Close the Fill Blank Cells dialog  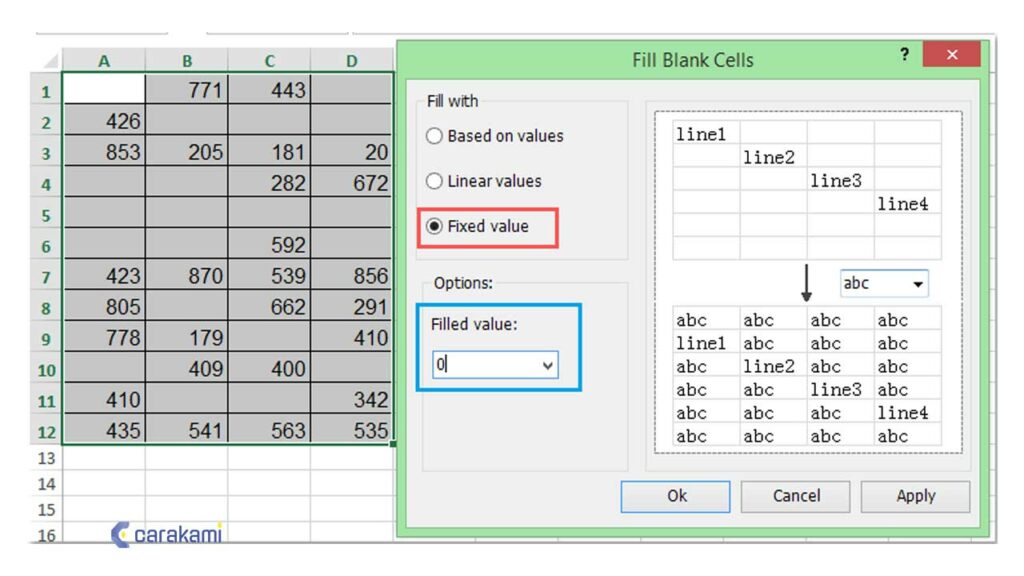[x=951, y=56]
